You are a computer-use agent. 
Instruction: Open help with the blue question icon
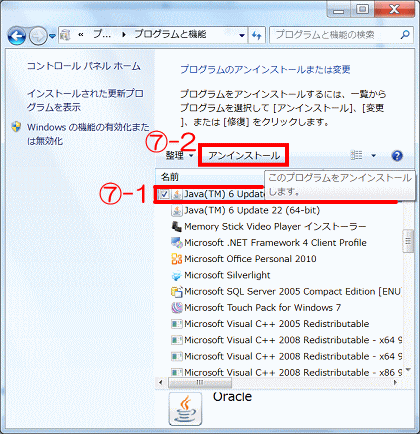(397, 155)
